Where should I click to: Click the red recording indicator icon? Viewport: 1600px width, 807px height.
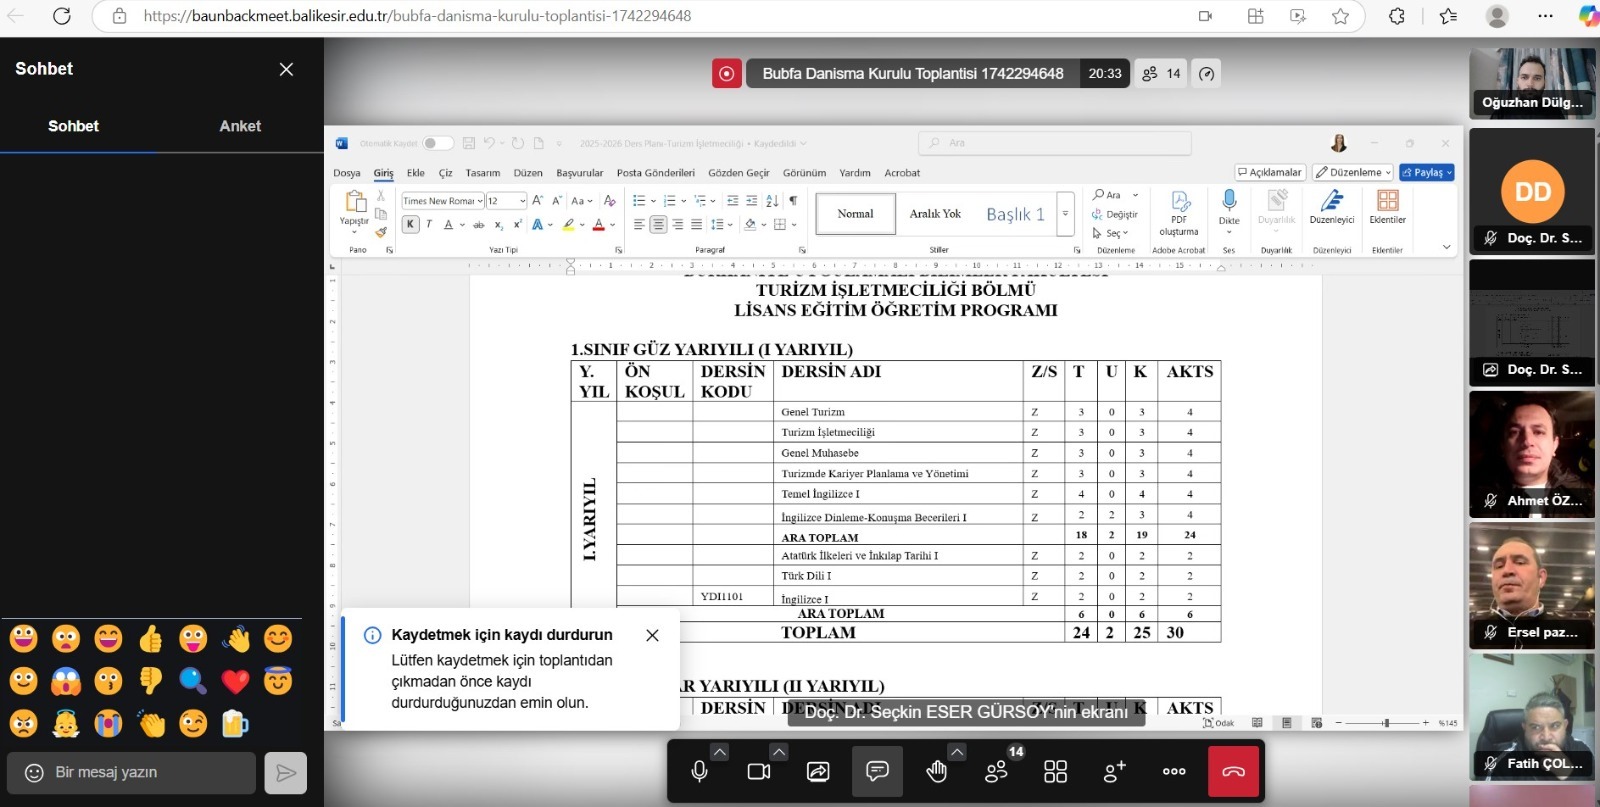(726, 73)
